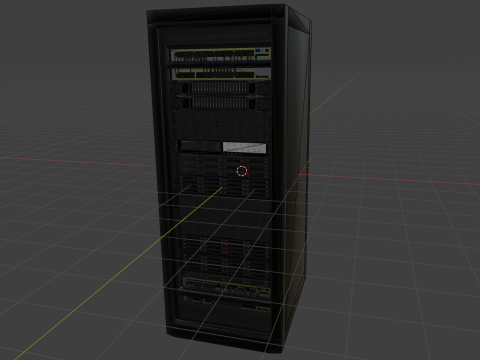Select the blank black panel above white label
The height and width of the screenshot is (360, 480).
pyautogui.click(x=221, y=126)
